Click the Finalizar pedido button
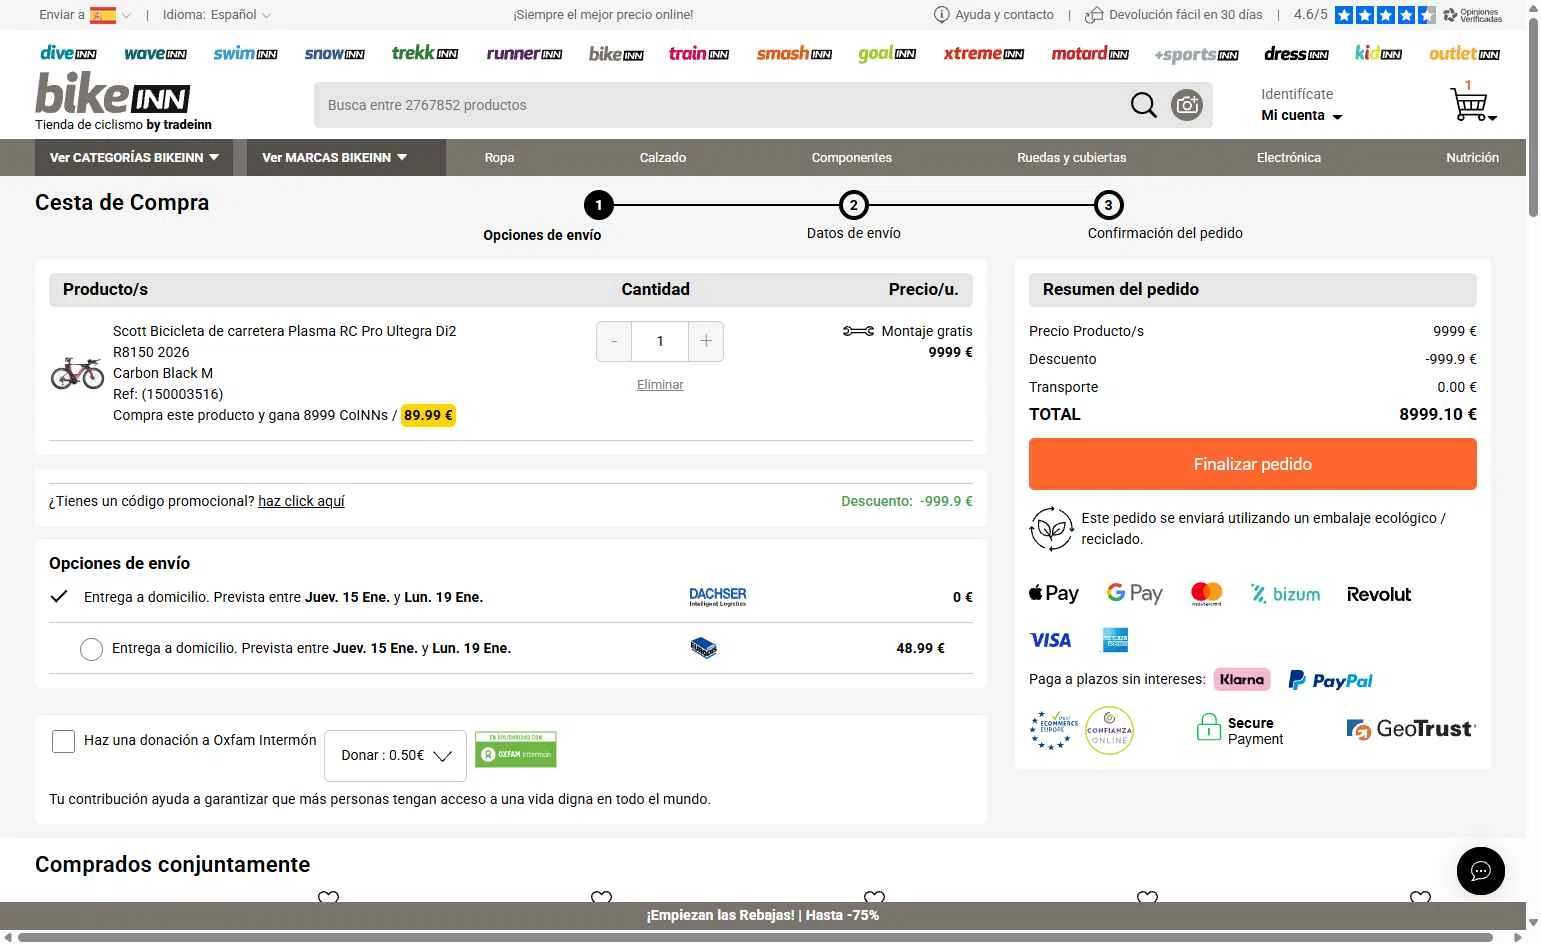 1253,464
